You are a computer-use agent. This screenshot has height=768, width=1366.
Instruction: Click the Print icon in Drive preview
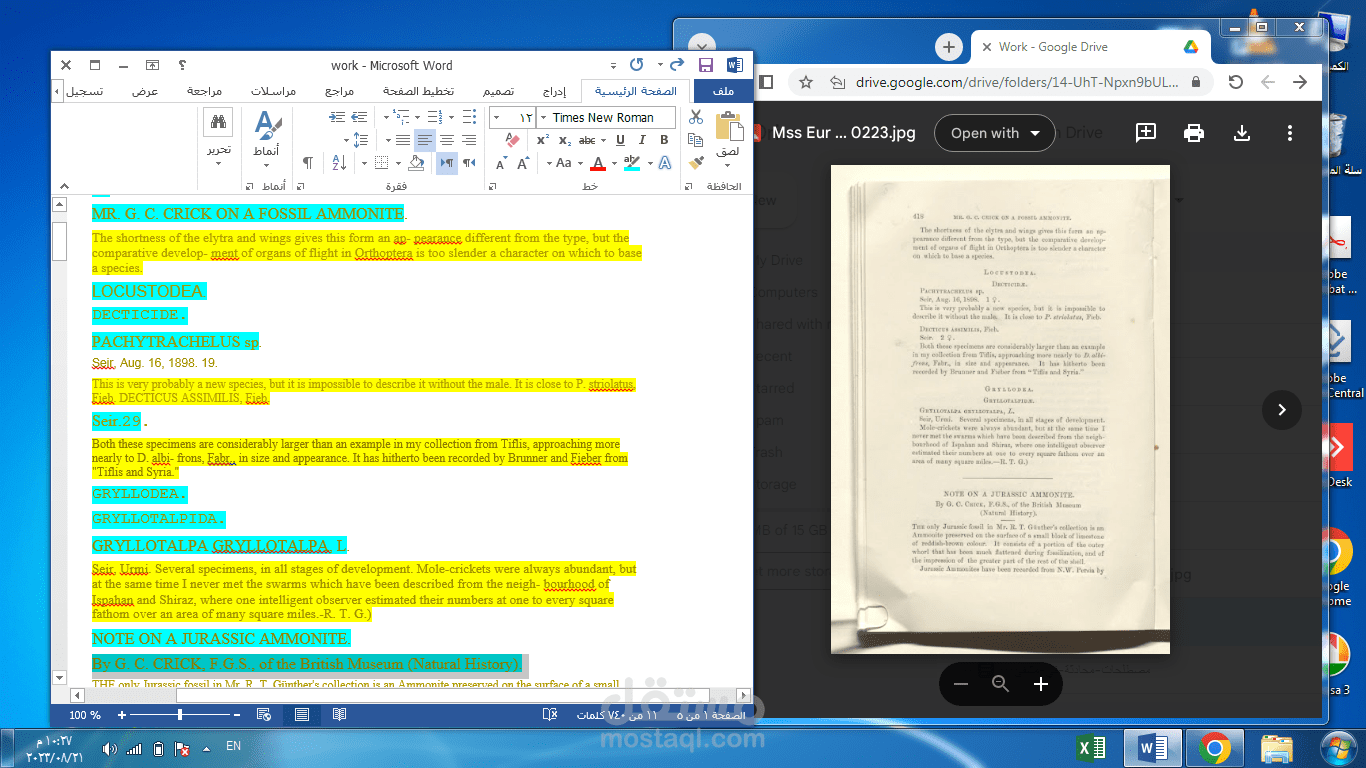1194,133
